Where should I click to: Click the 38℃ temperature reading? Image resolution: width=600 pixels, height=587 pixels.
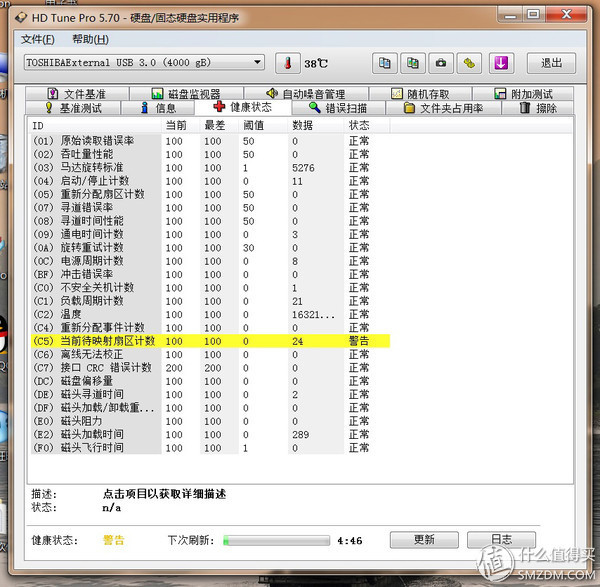[316, 64]
